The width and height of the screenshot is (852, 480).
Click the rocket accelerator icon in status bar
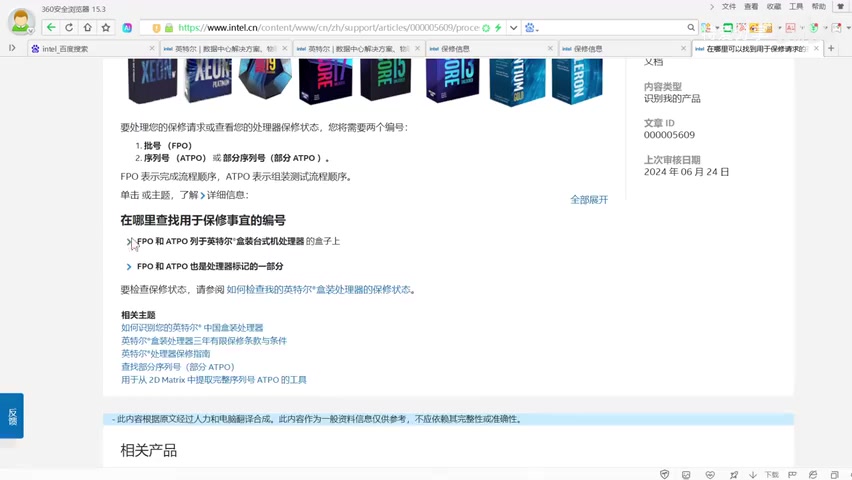(x=734, y=475)
